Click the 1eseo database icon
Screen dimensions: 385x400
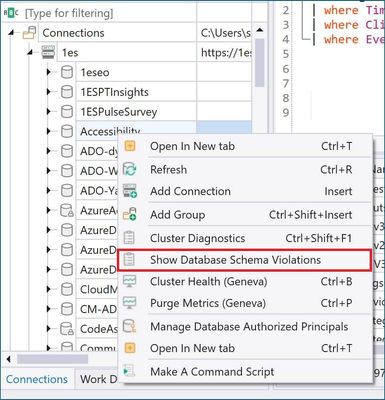(67, 72)
